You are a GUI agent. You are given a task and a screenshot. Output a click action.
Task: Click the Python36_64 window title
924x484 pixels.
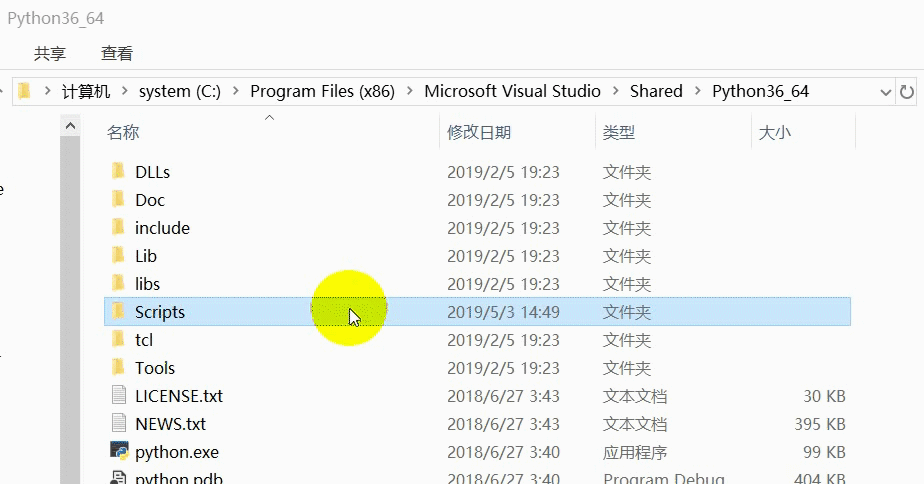pos(55,18)
